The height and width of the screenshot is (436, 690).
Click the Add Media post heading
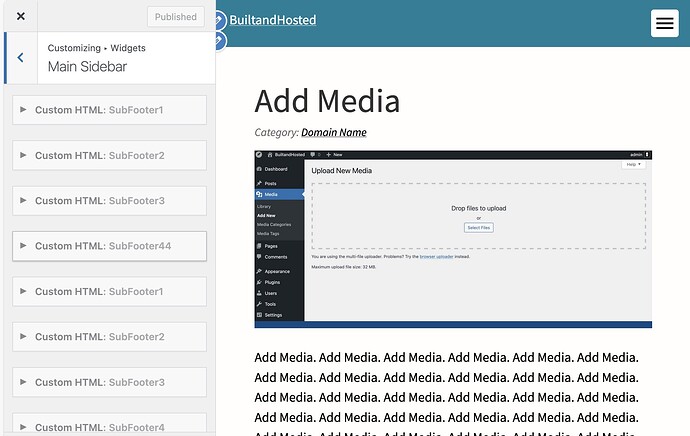click(327, 101)
